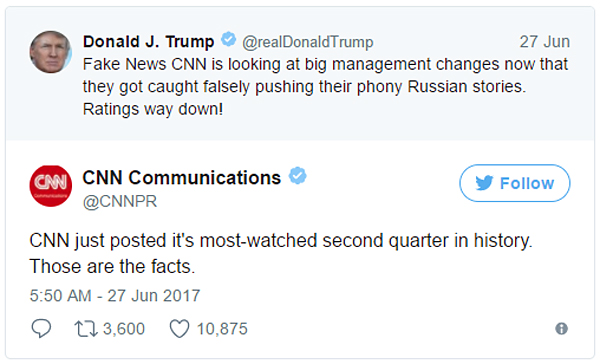Open the 5:50 AM - 27 Jun 2017 timestamp
This screenshot has height=364, width=600.
[115, 295]
